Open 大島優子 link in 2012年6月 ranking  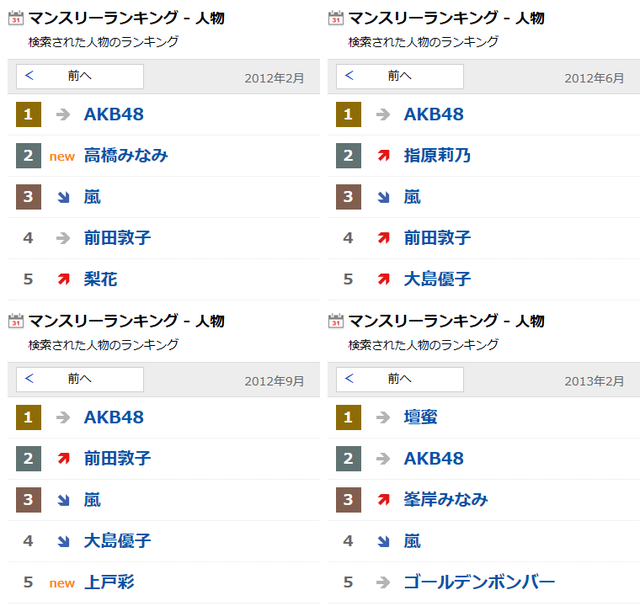pyautogui.click(x=438, y=279)
